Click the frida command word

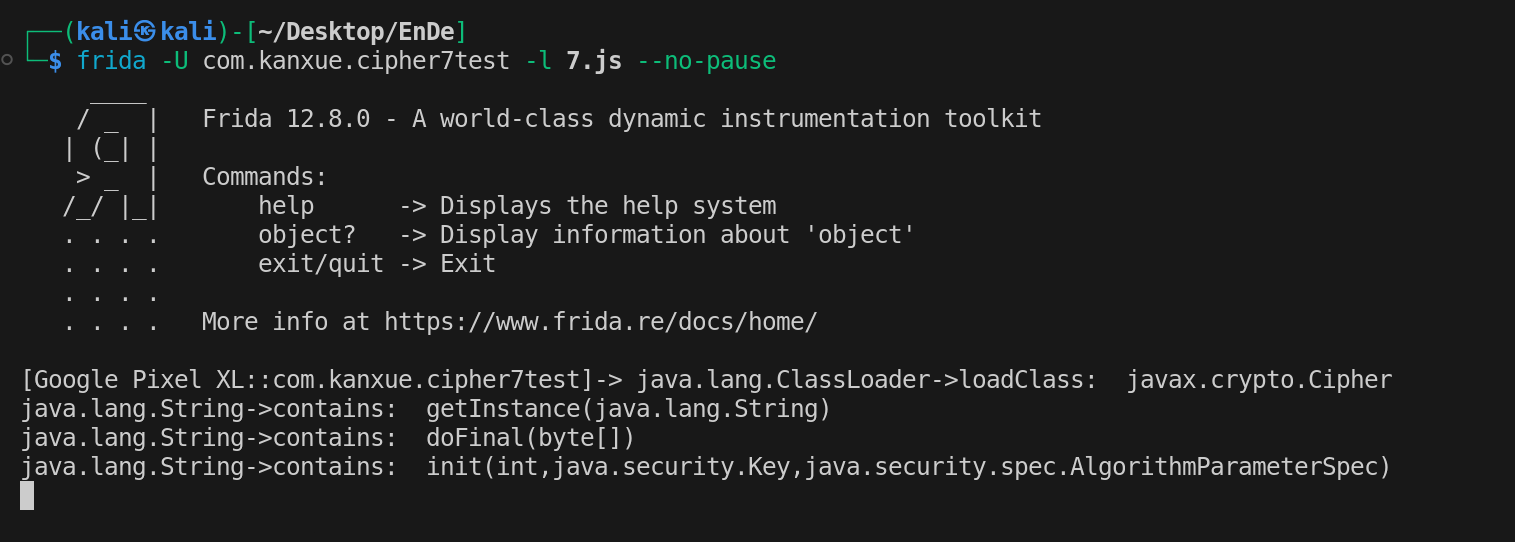111,61
